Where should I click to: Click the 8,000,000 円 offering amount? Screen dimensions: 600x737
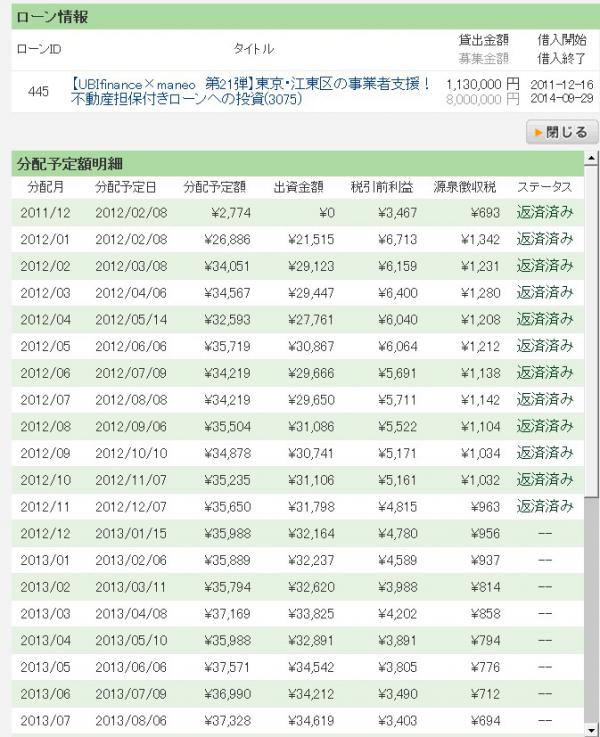point(483,99)
